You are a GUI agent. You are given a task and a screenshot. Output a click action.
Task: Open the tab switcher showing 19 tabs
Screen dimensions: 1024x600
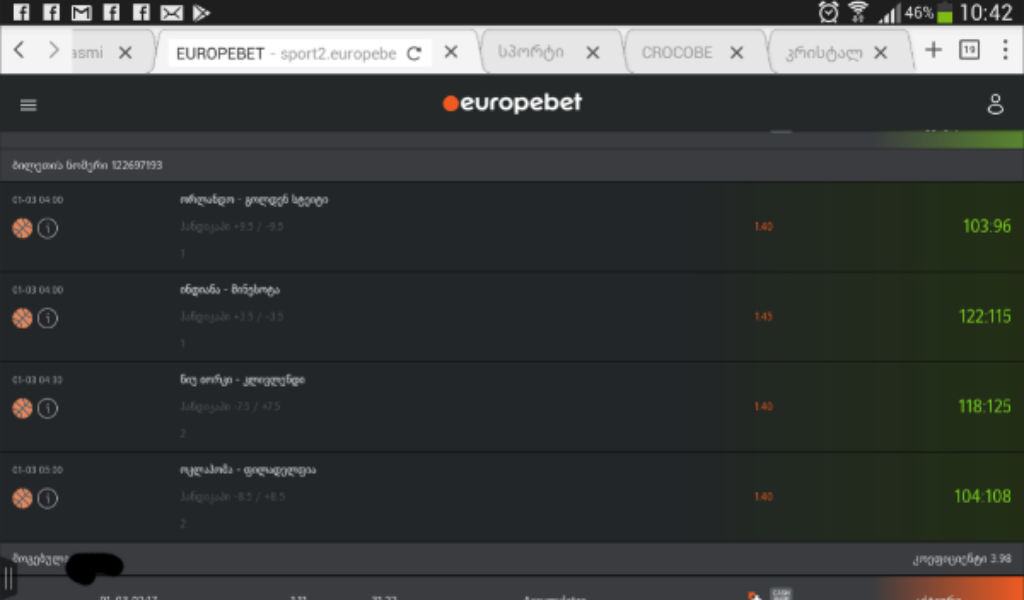(x=968, y=50)
